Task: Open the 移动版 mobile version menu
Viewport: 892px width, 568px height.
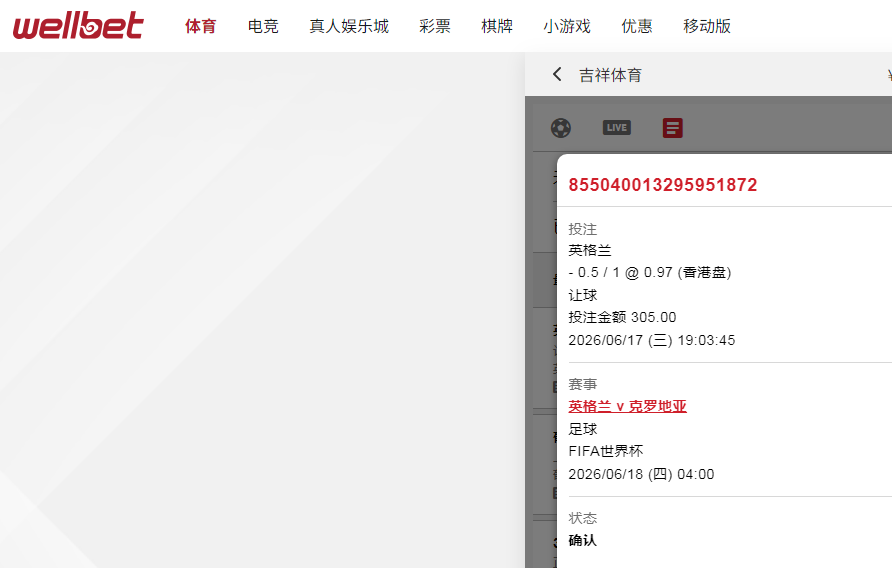Action: coord(707,26)
